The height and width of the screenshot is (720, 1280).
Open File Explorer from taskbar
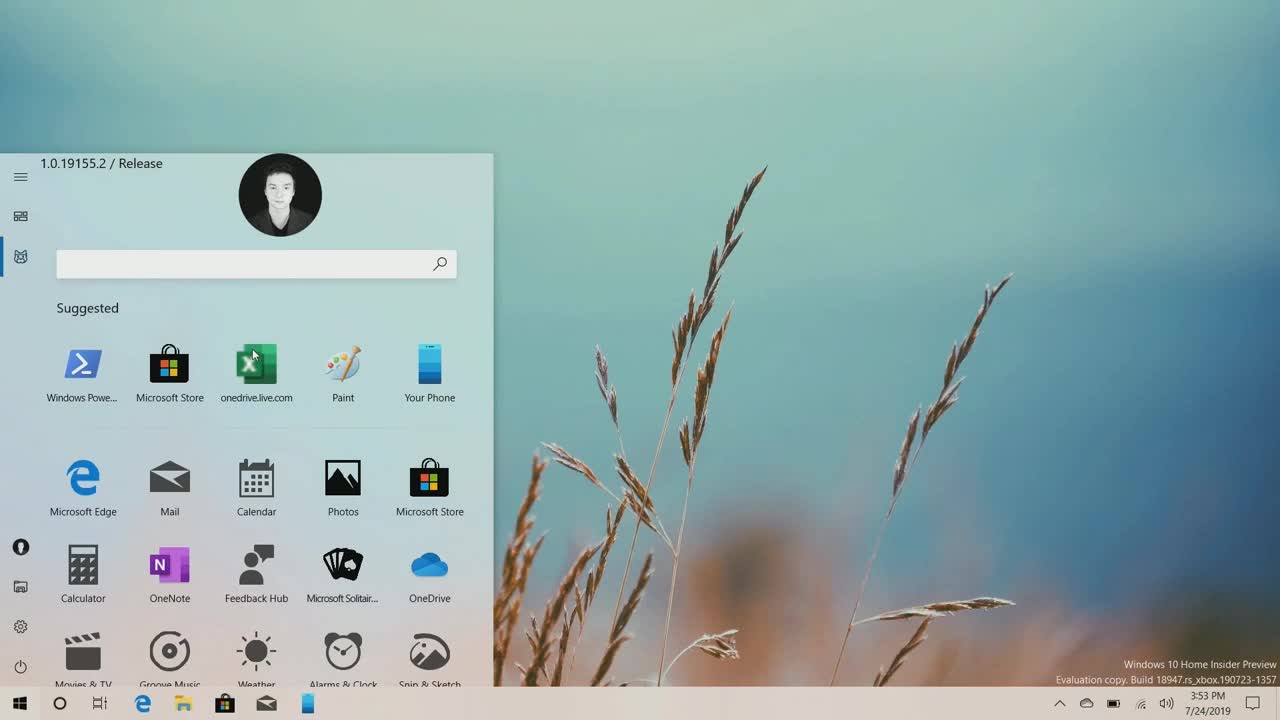click(x=183, y=704)
